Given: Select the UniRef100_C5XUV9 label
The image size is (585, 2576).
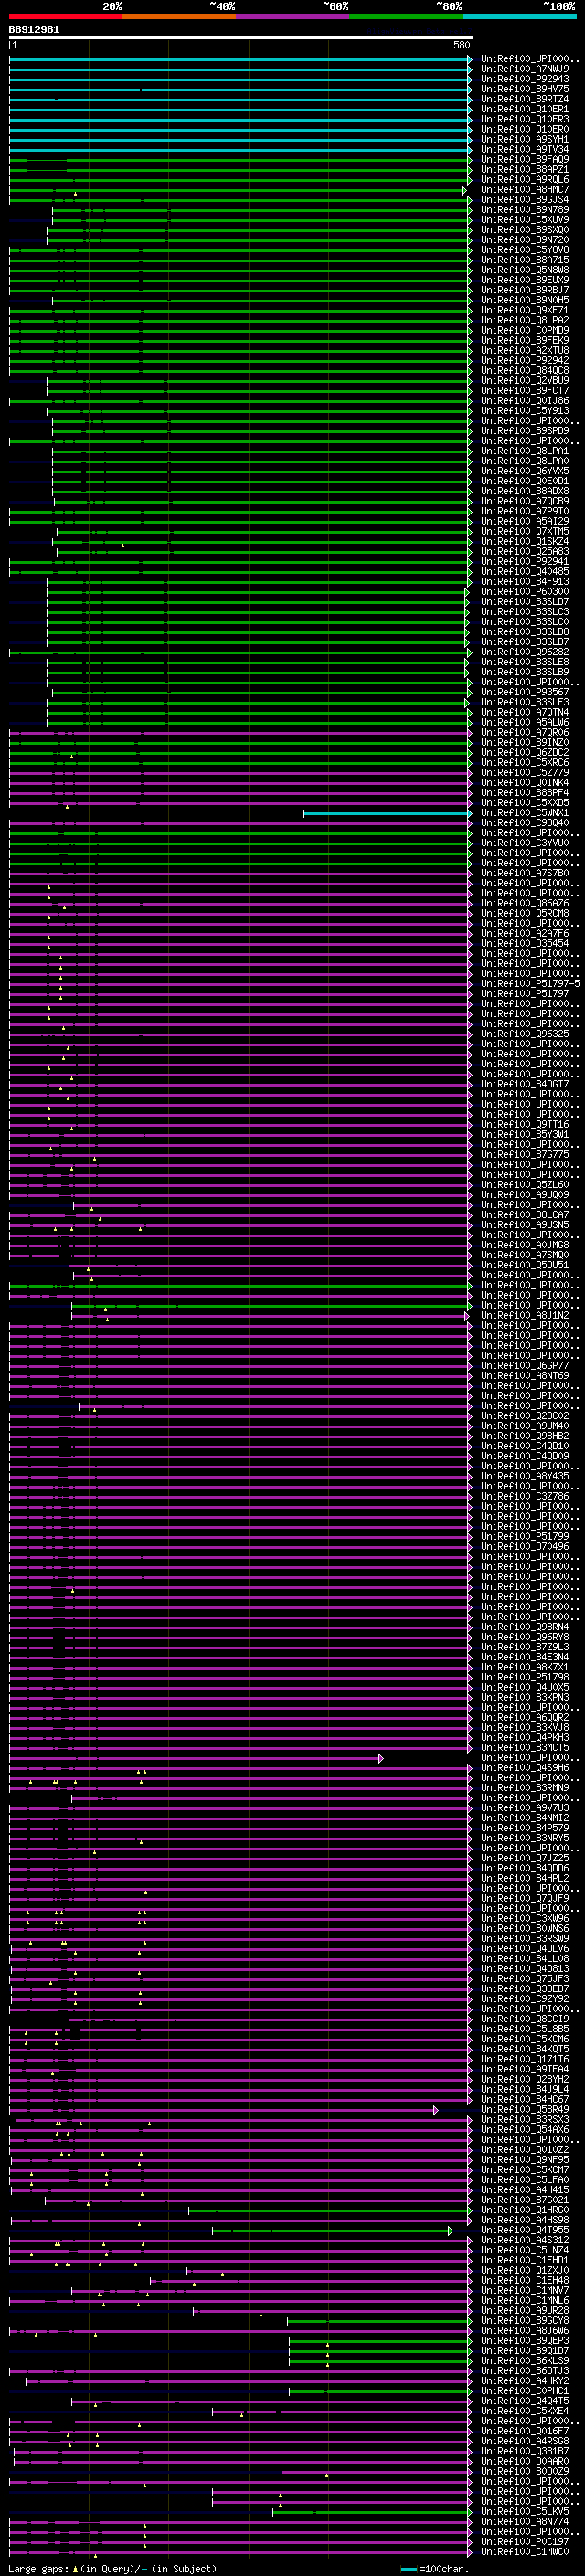Looking at the screenshot, I should point(525,219).
